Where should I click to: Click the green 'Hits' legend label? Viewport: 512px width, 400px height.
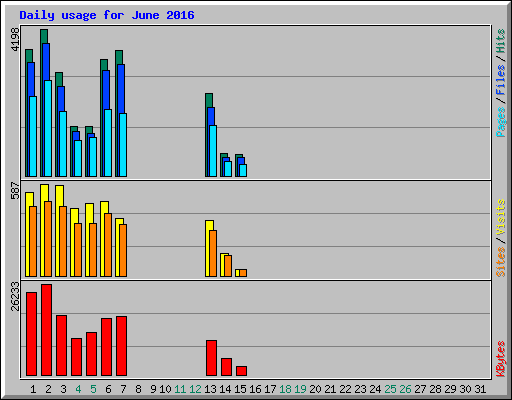coord(500,41)
